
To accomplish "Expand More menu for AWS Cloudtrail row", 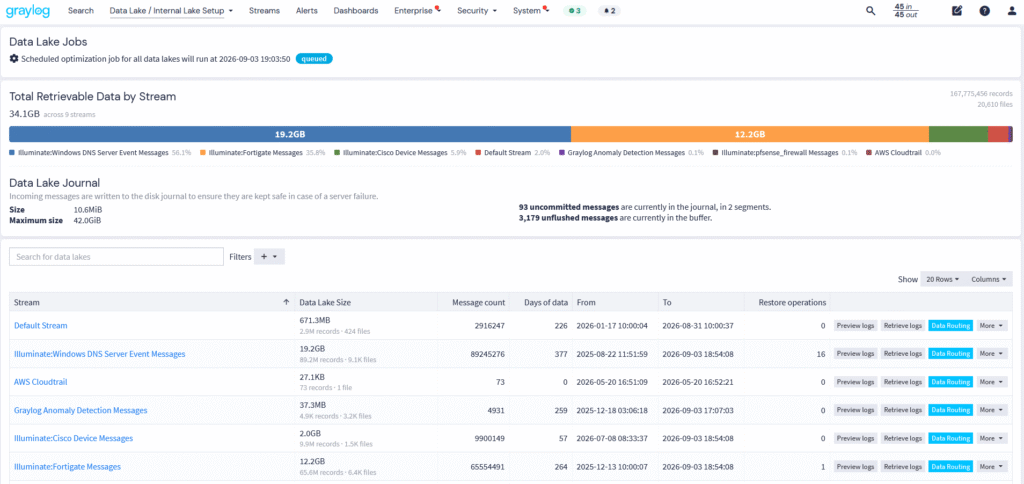I will (x=992, y=382).
